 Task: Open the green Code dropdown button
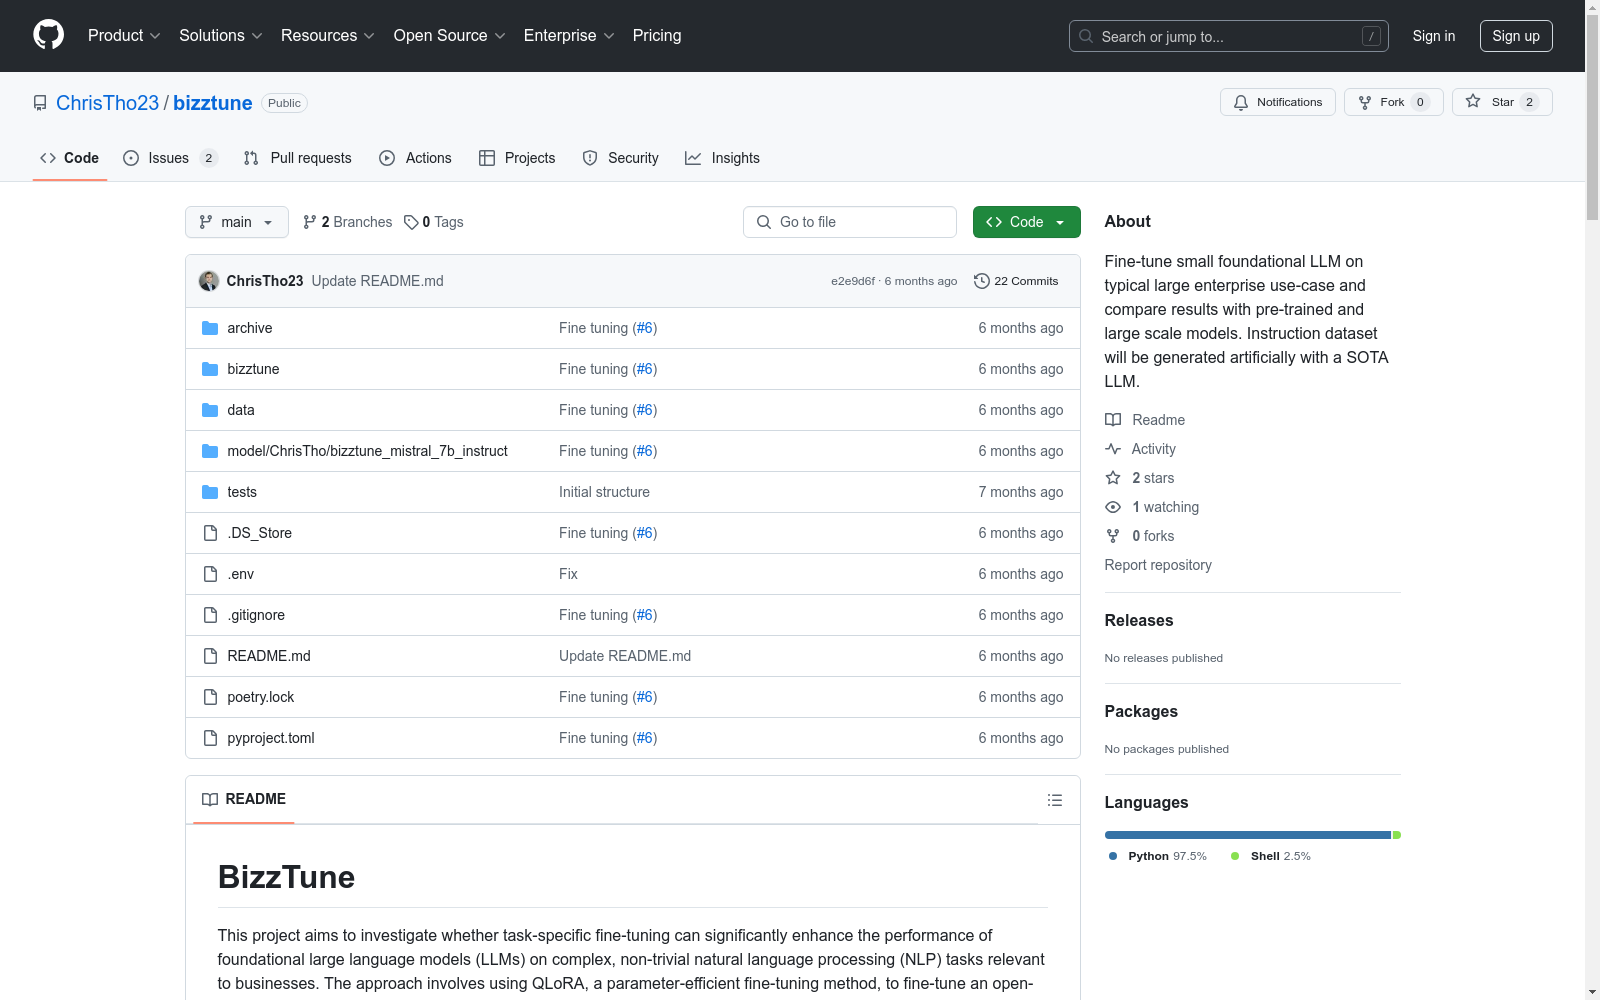[1026, 222]
